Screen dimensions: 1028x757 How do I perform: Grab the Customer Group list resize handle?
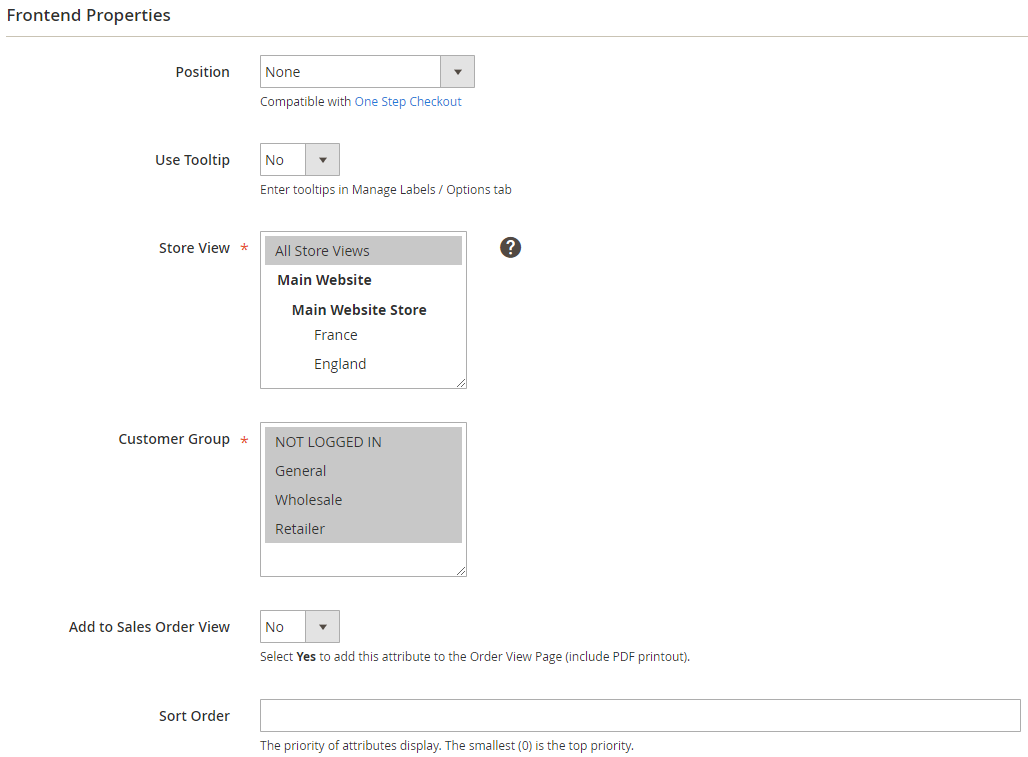click(x=462, y=571)
